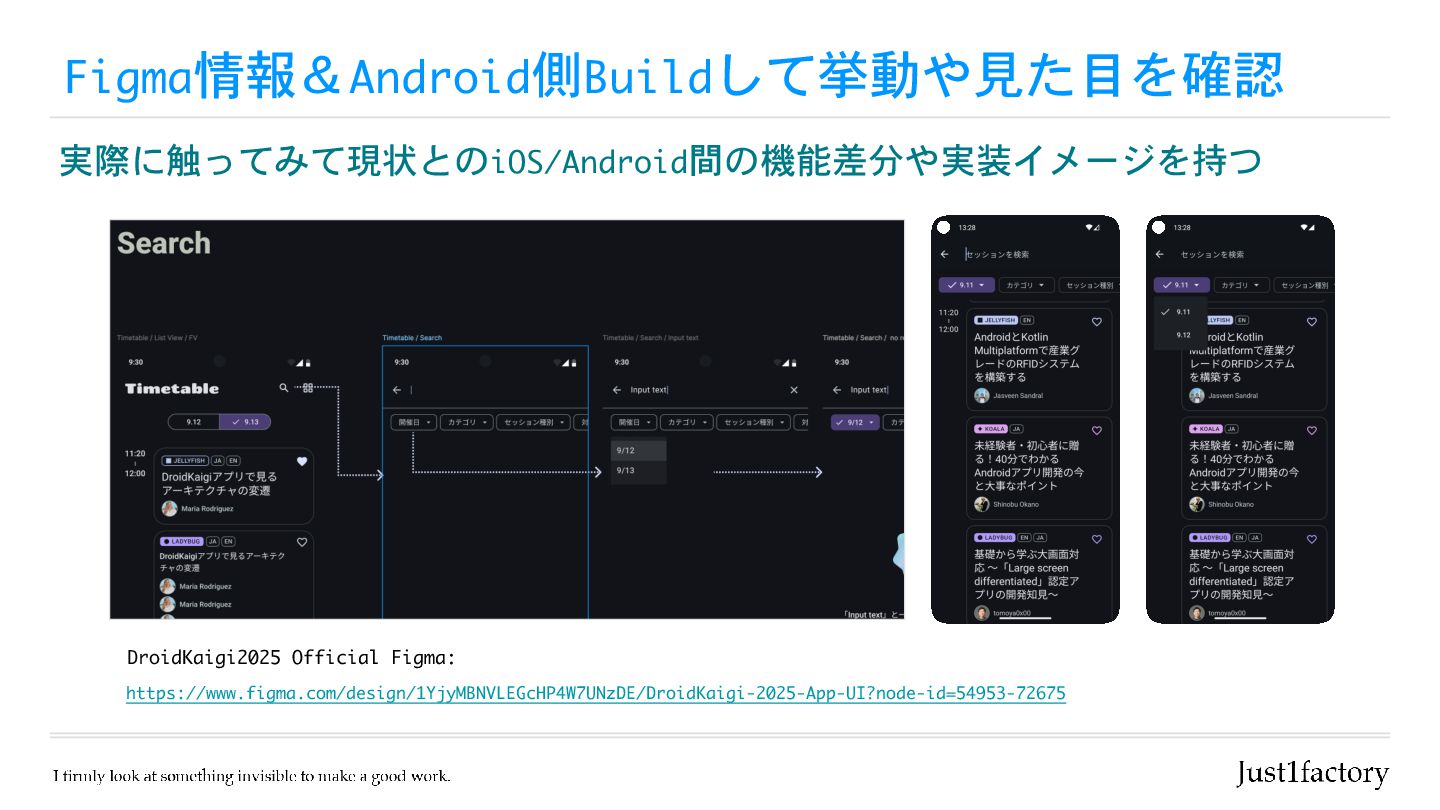Image resolution: width=1440 pixels, height=810 pixels.
Task: Open カテゴリ filter chip in right phone
Action: click(1241, 285)
